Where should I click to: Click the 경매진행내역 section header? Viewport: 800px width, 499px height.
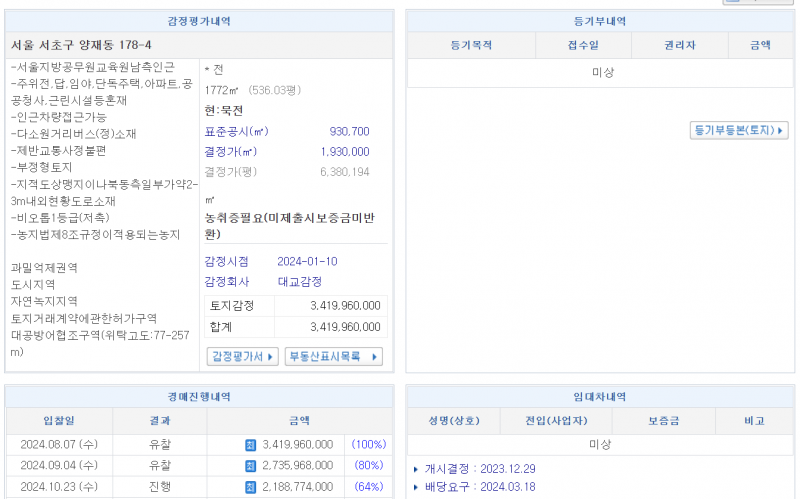tap(199, 397)
